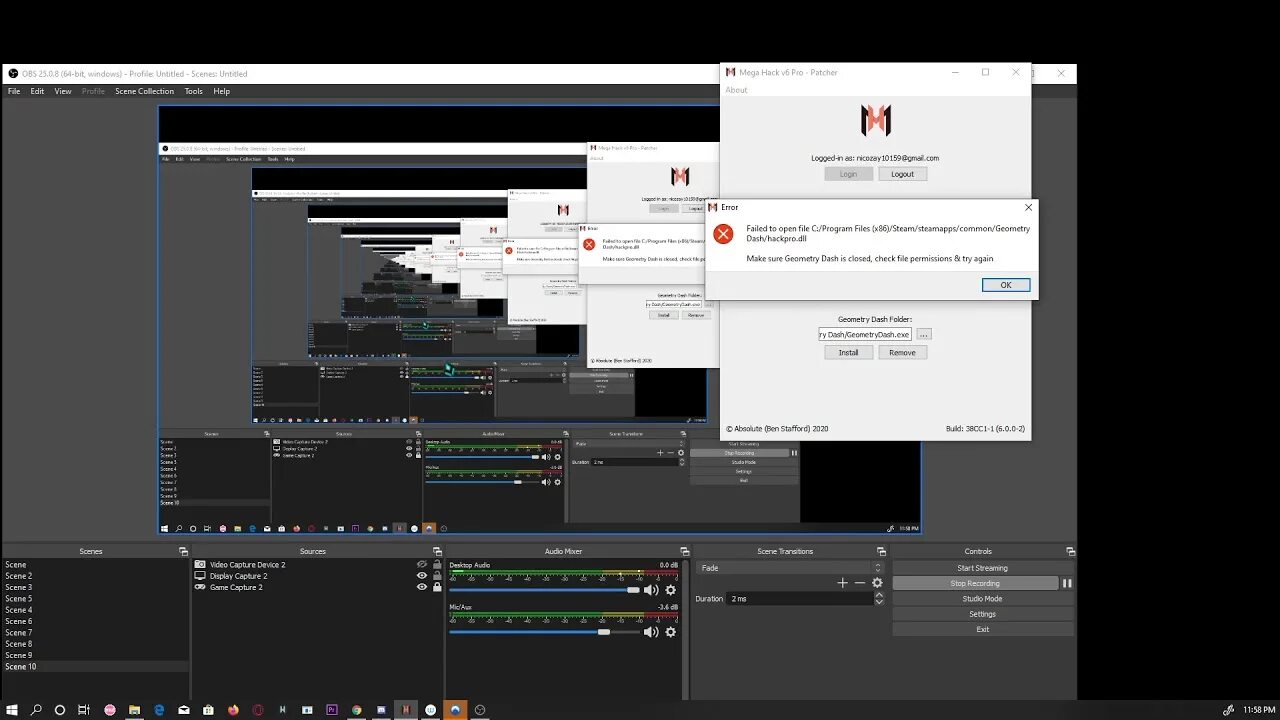Image resolution: width=1280 pixels, height=720 pixels.
Task: Toggle visibility of Video Capture Device 2
Action: tap(422, 565)
